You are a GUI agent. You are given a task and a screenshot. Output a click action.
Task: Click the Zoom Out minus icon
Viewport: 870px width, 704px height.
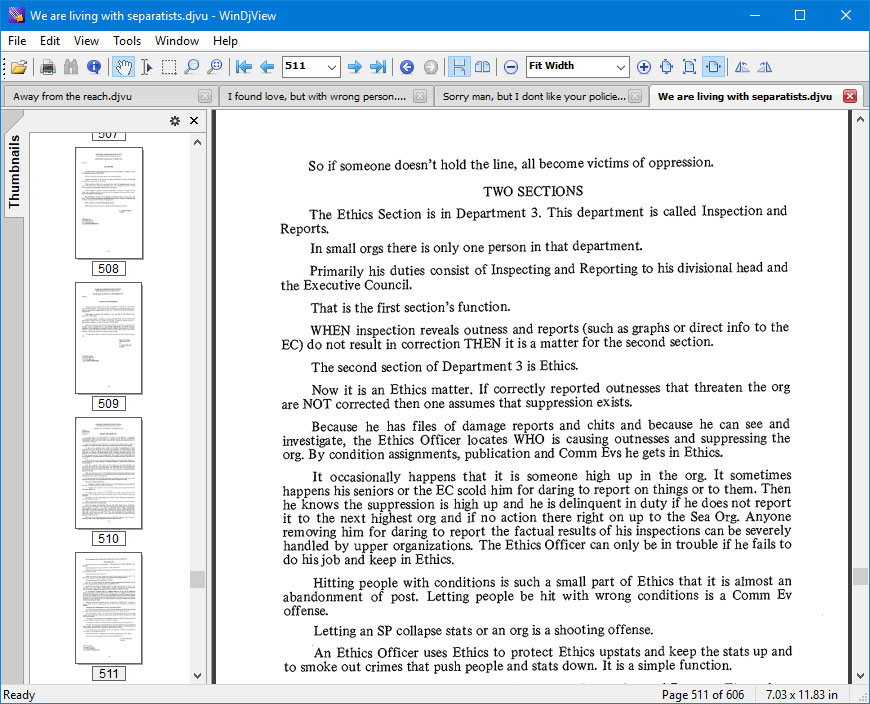click(510, 67)
